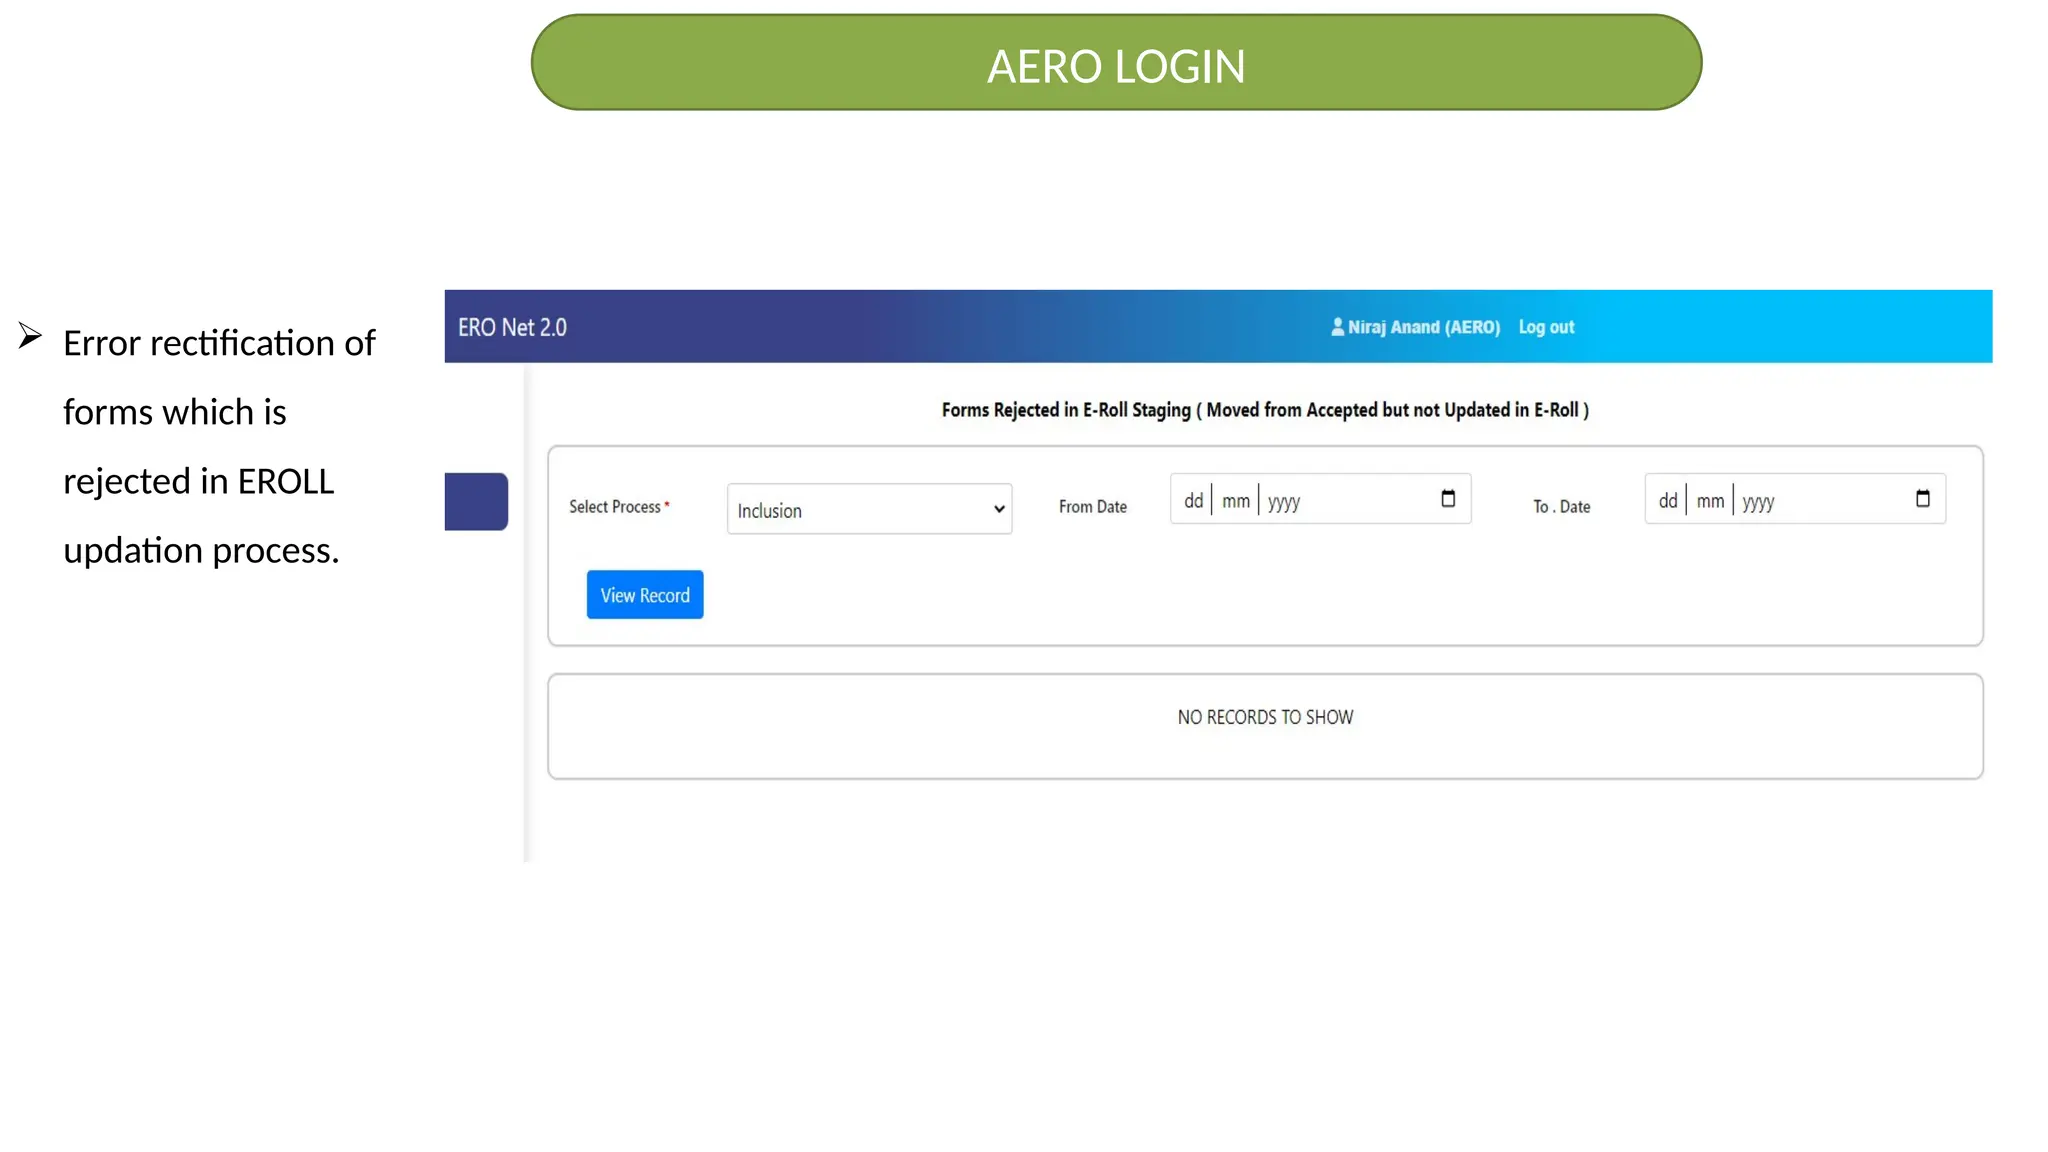The width and height of the screenshot is (2048, 1152).
Task: Click the yyyy field in From Date
Action: [1284, 502]
